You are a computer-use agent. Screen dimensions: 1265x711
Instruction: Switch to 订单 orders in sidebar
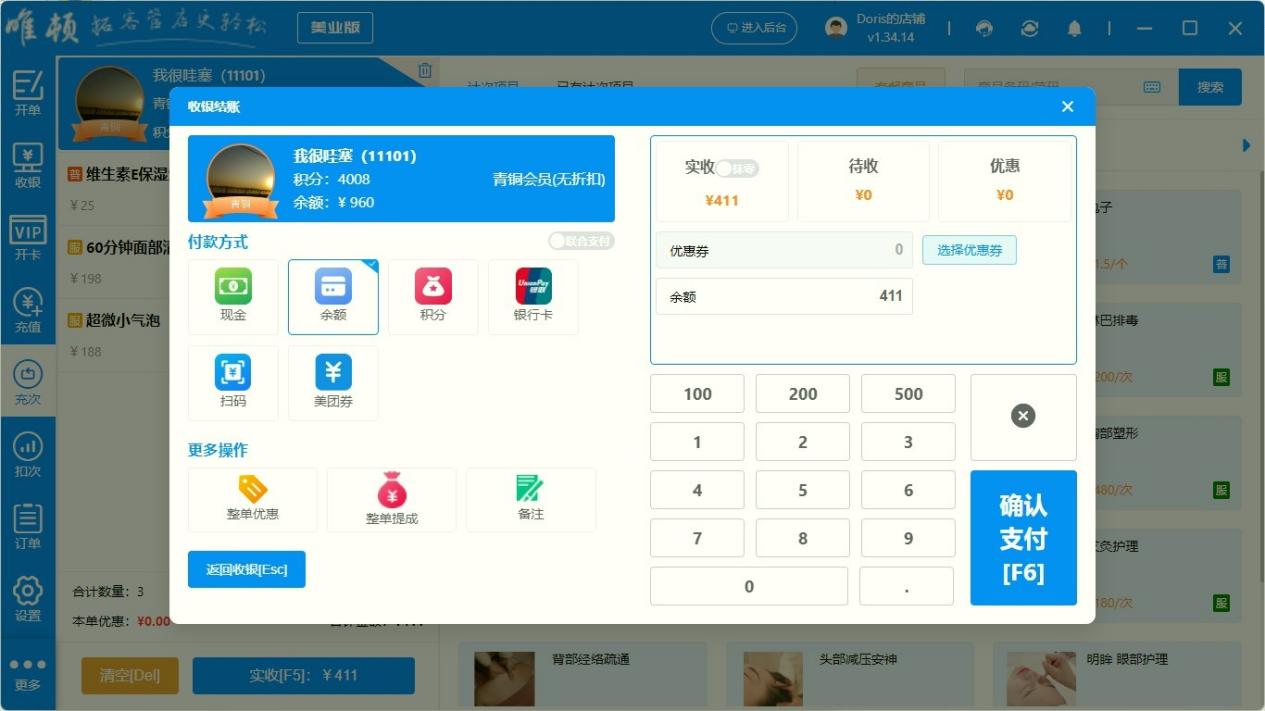28,527
